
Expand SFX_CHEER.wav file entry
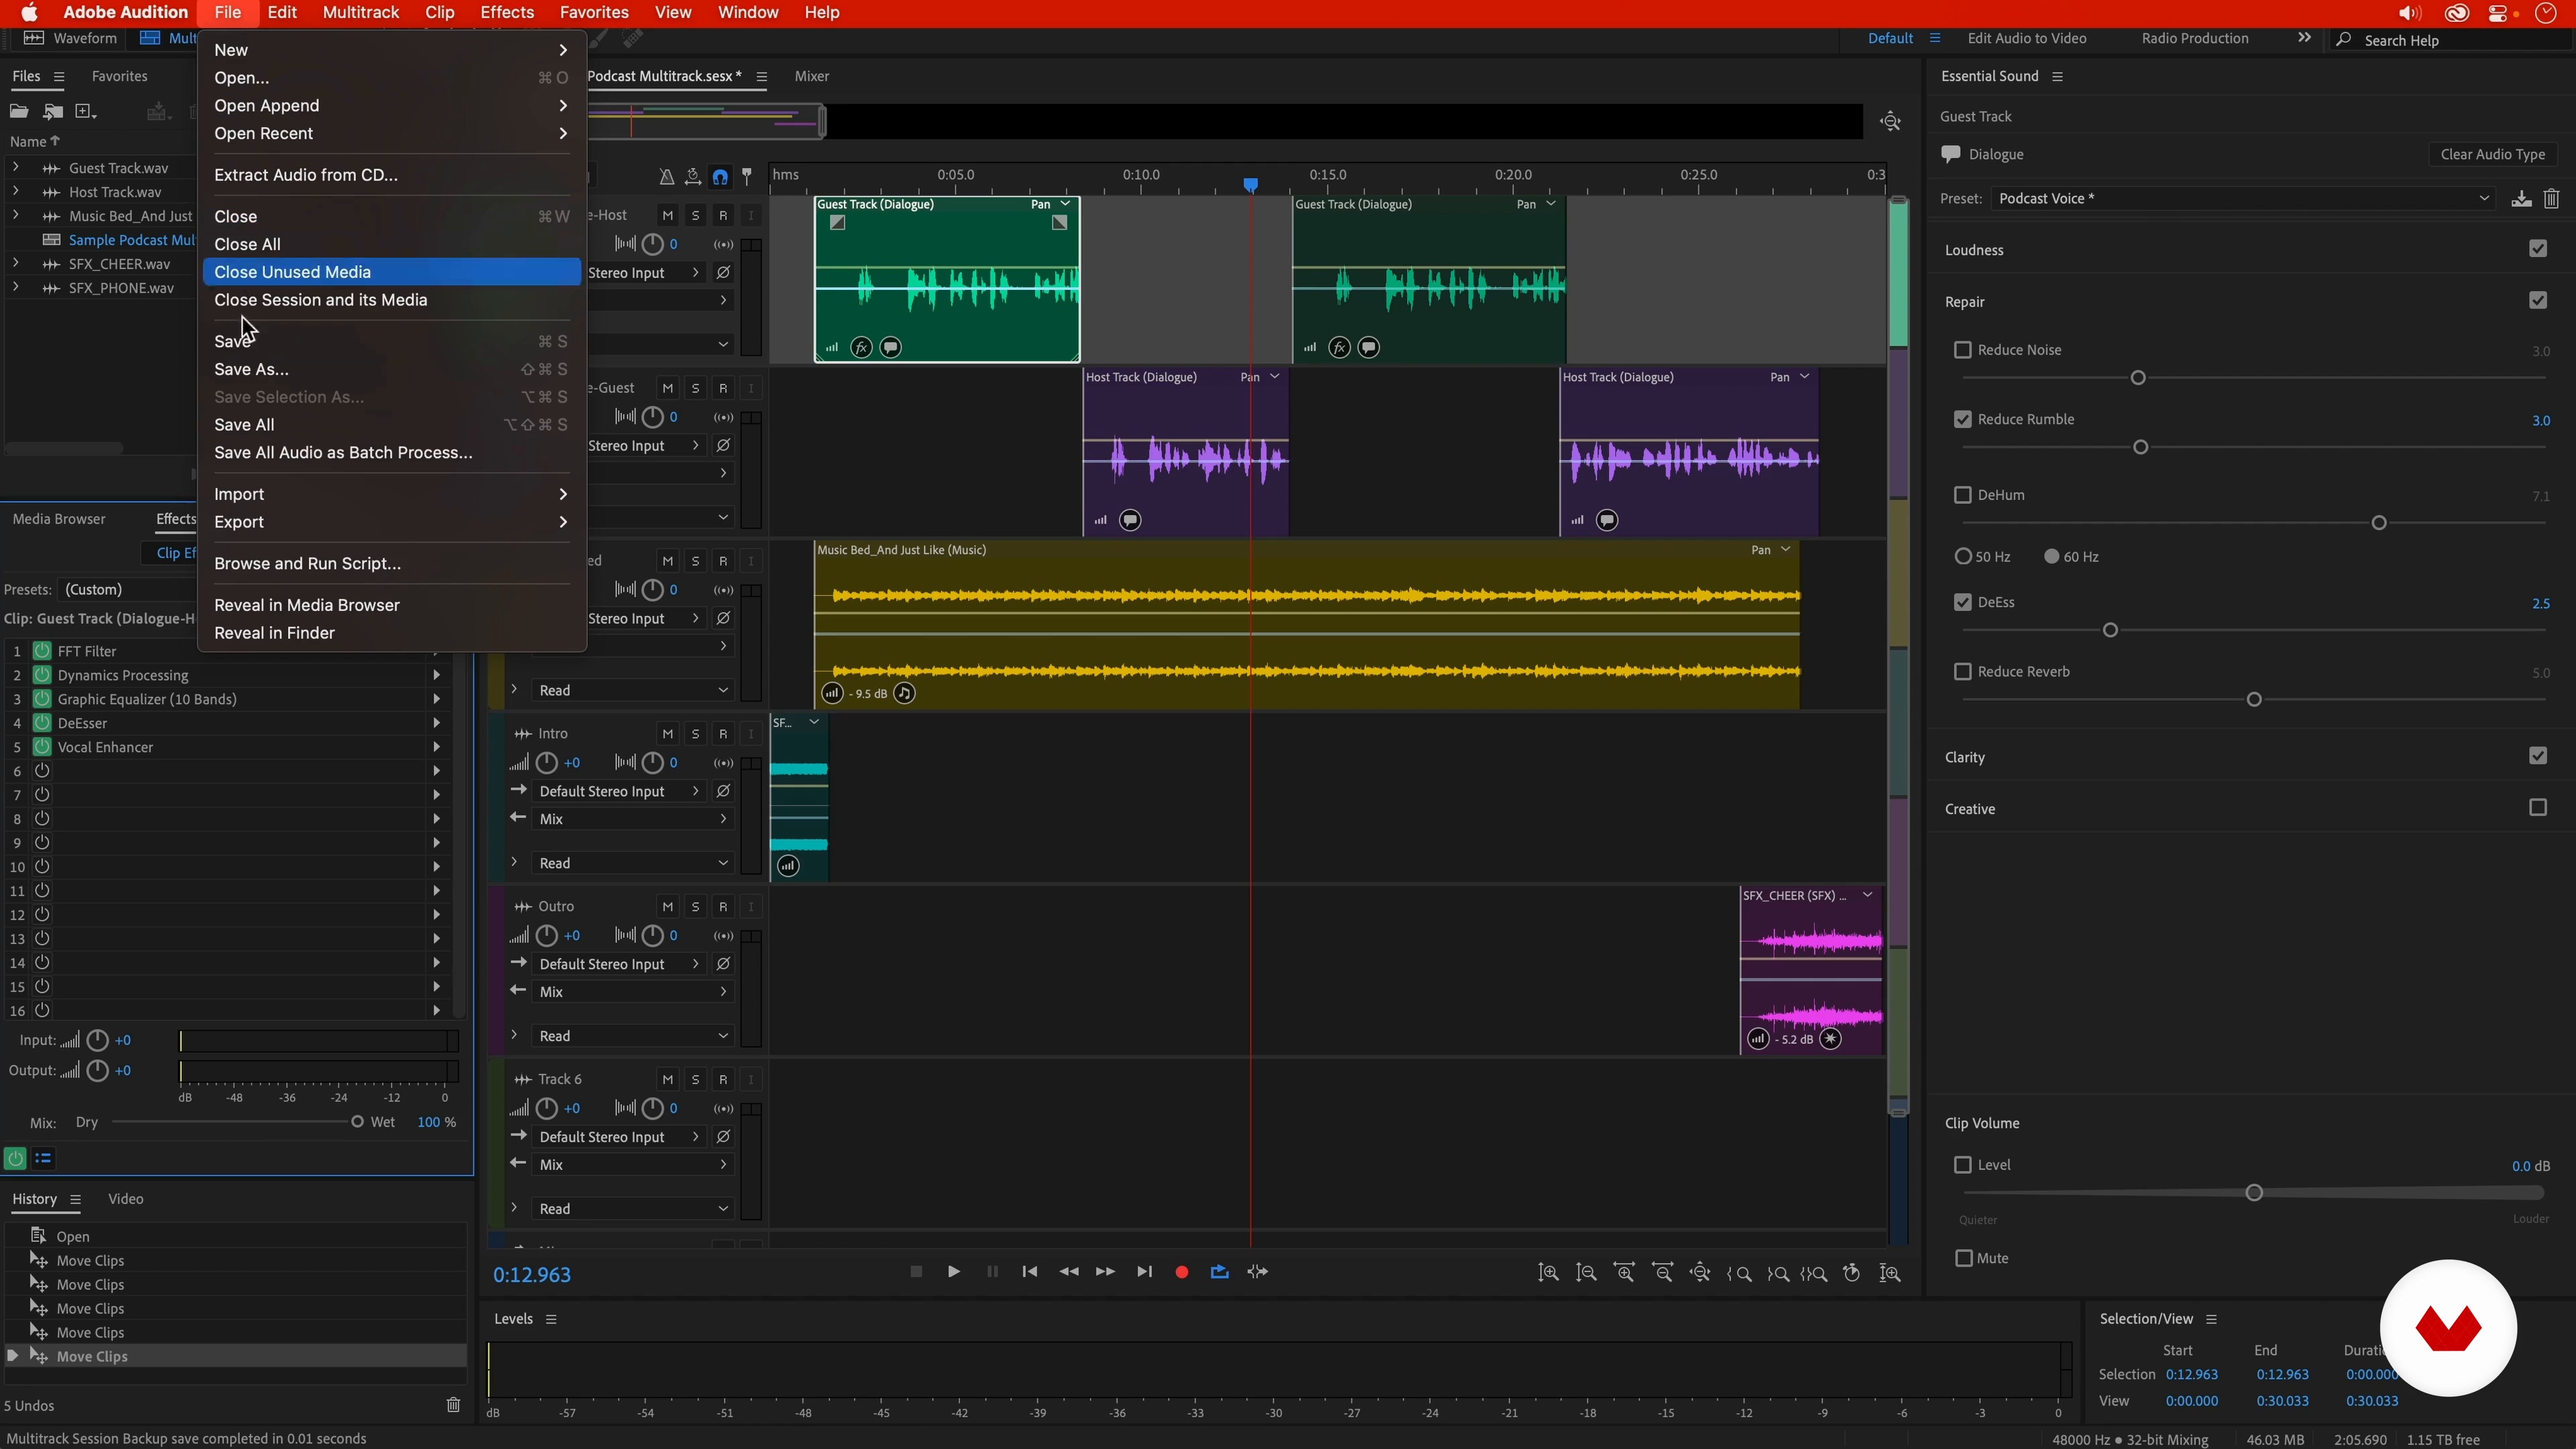click(15, 263)
